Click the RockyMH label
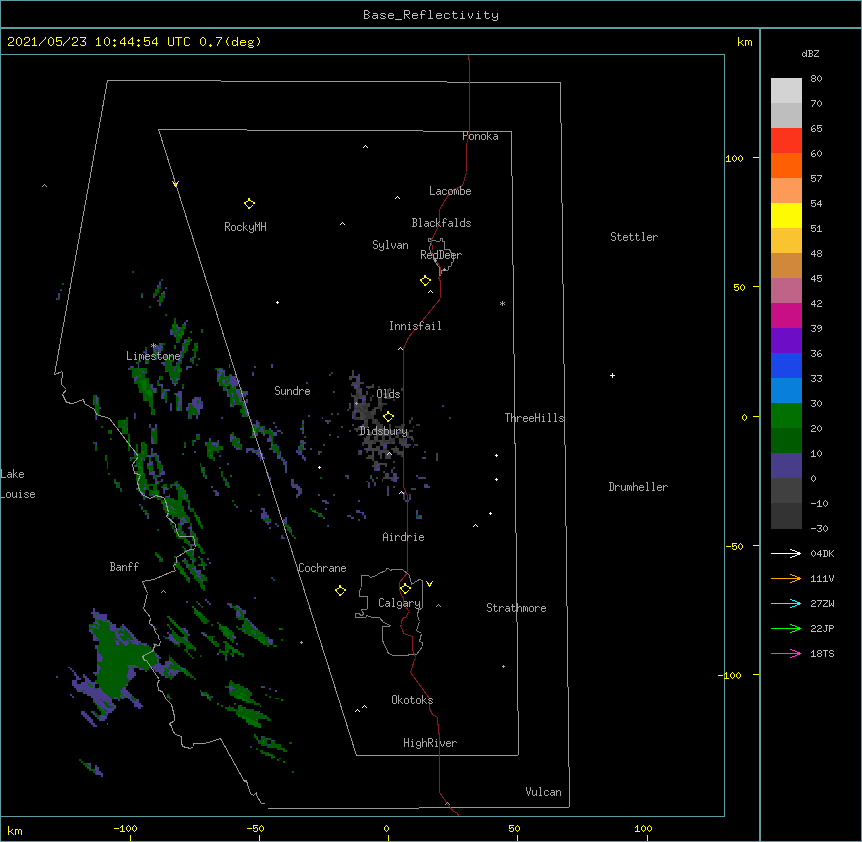Screen dimensions: 862x842 click(x=245, y=227)
